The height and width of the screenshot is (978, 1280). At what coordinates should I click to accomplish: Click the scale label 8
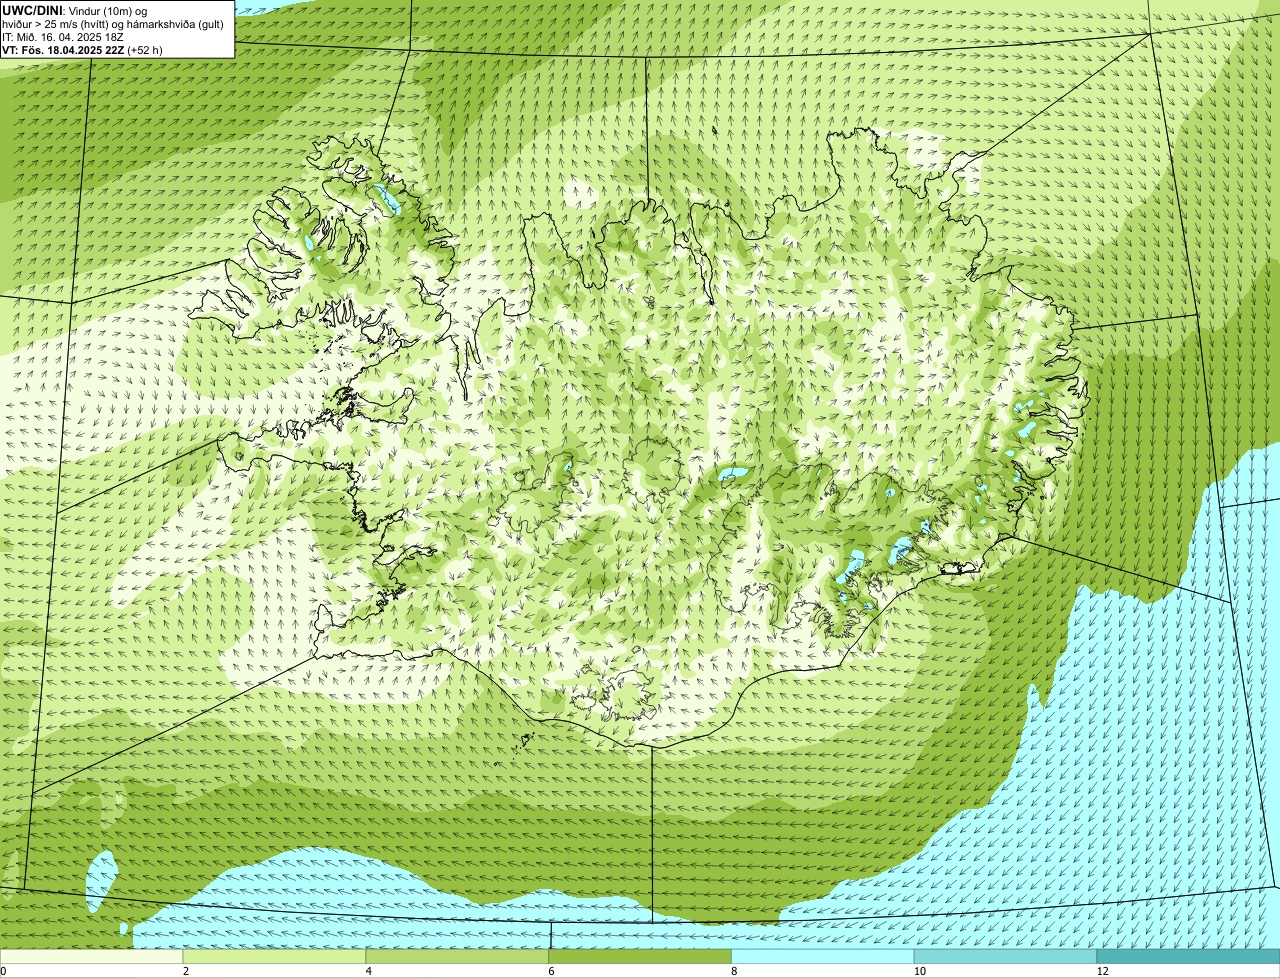coord(734,971)
